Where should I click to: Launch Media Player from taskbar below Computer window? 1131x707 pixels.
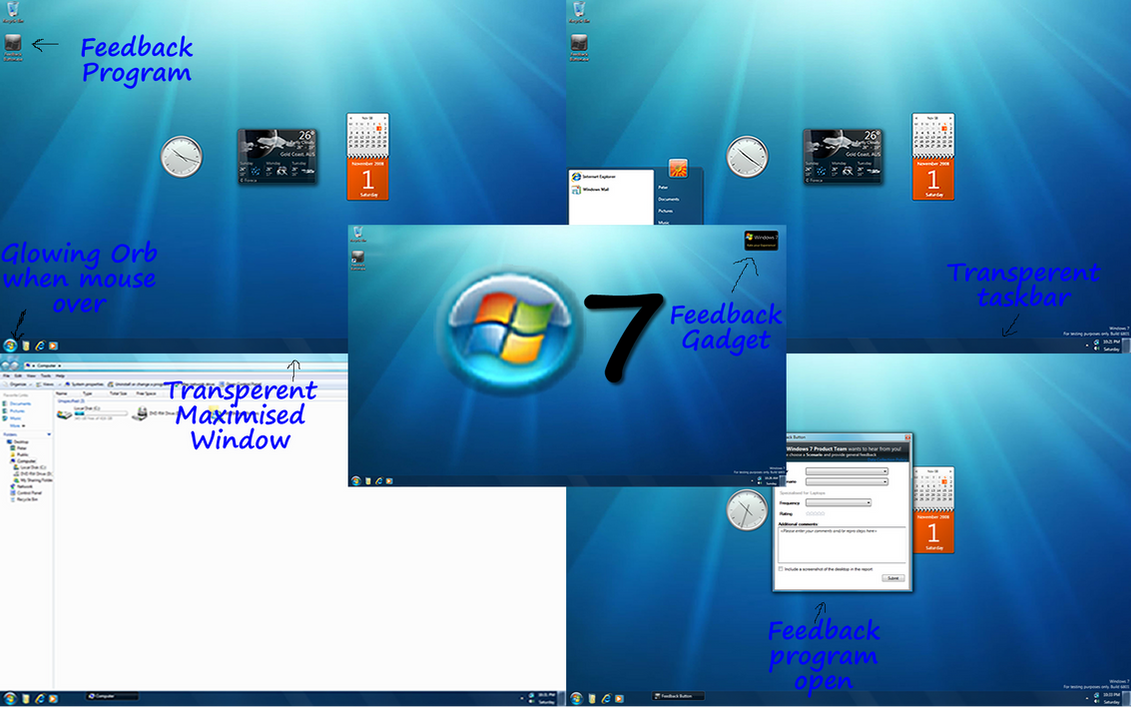tap(53, 698)
